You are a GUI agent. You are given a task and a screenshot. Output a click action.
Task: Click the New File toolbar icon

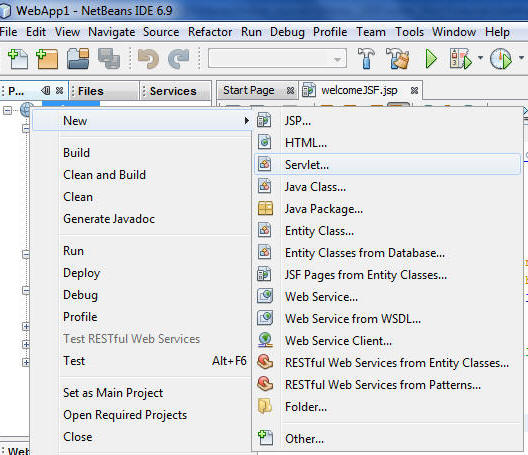[x=18, y=59]
